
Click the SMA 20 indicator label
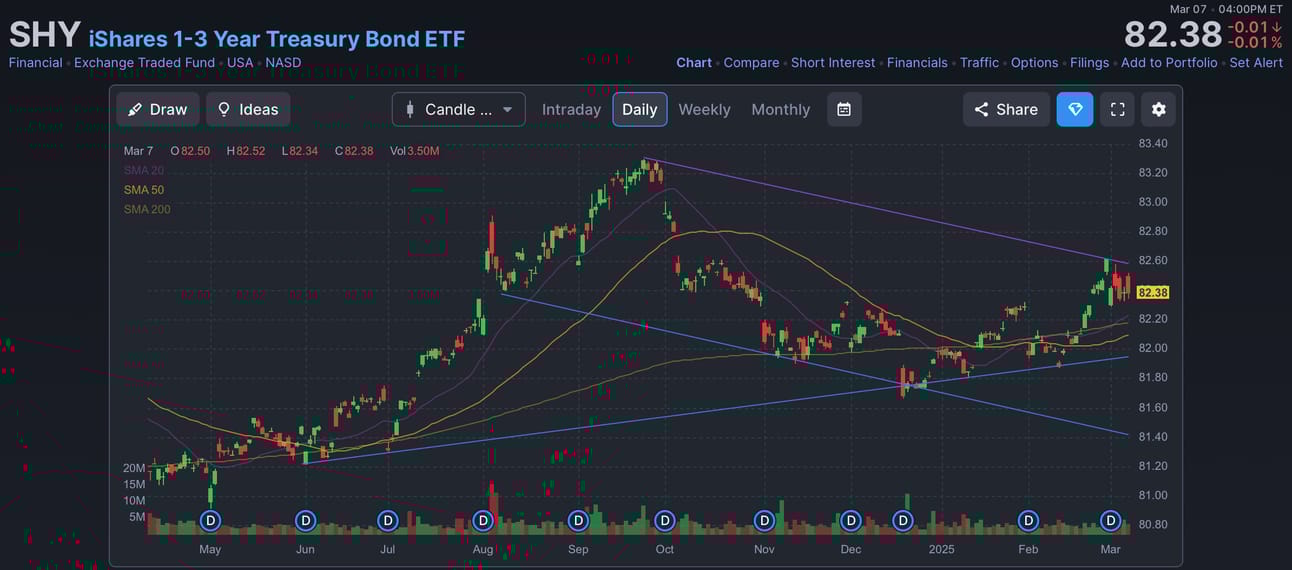click(144, 170)
